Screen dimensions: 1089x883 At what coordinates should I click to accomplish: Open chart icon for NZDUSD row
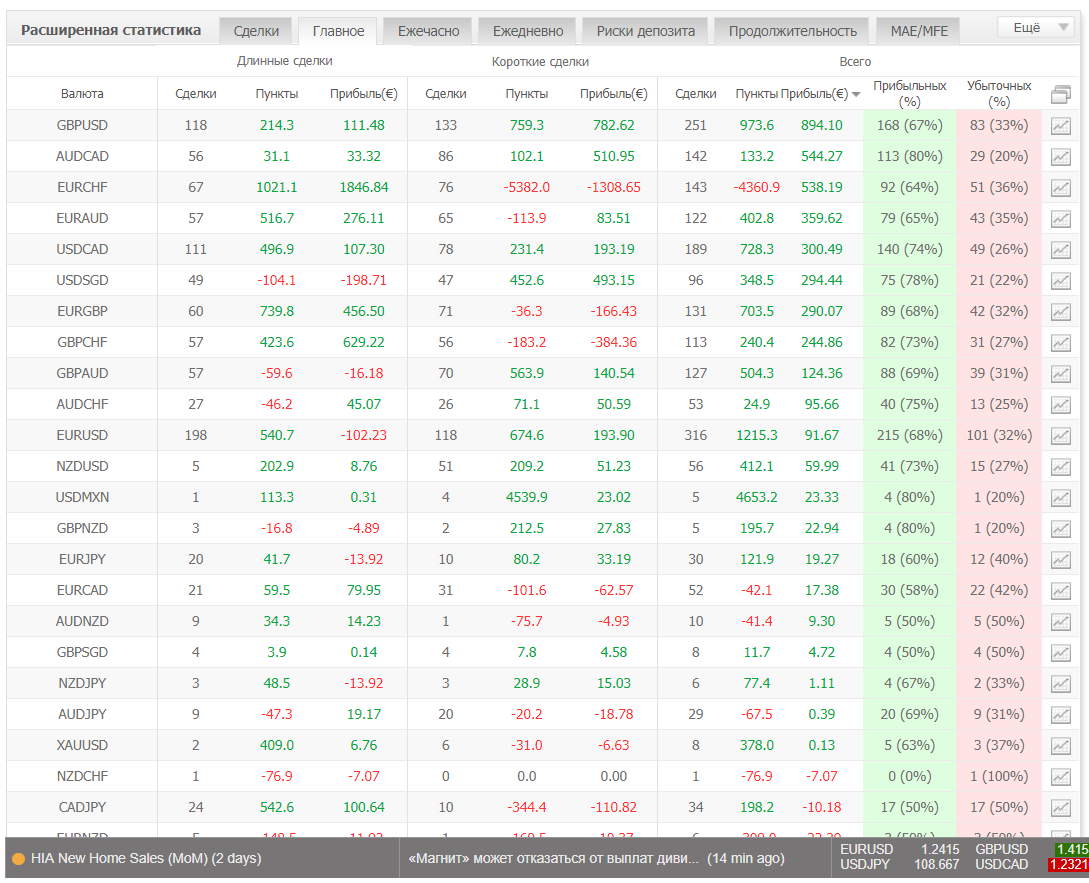tap(1060, 467)
